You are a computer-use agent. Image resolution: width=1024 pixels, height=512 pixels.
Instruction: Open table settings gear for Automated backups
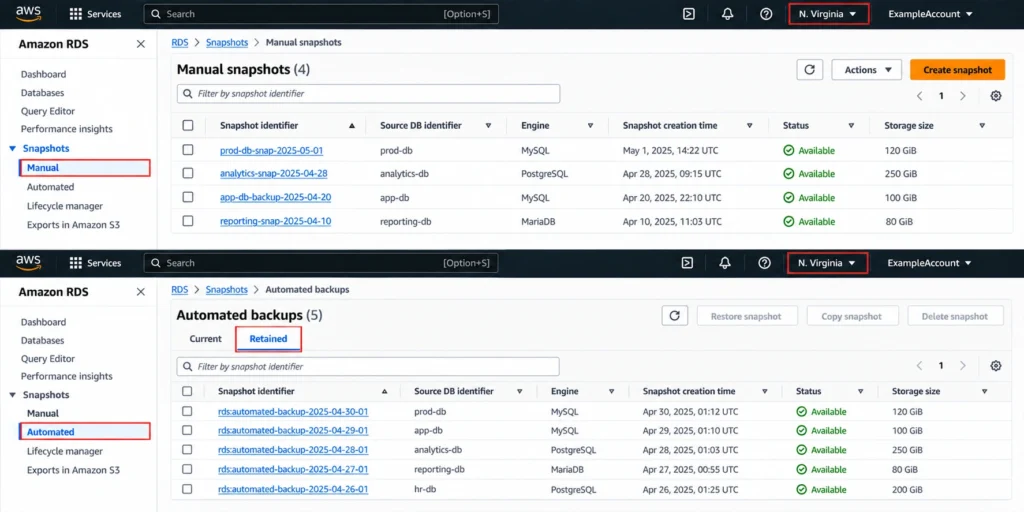(x=995, y=366)
